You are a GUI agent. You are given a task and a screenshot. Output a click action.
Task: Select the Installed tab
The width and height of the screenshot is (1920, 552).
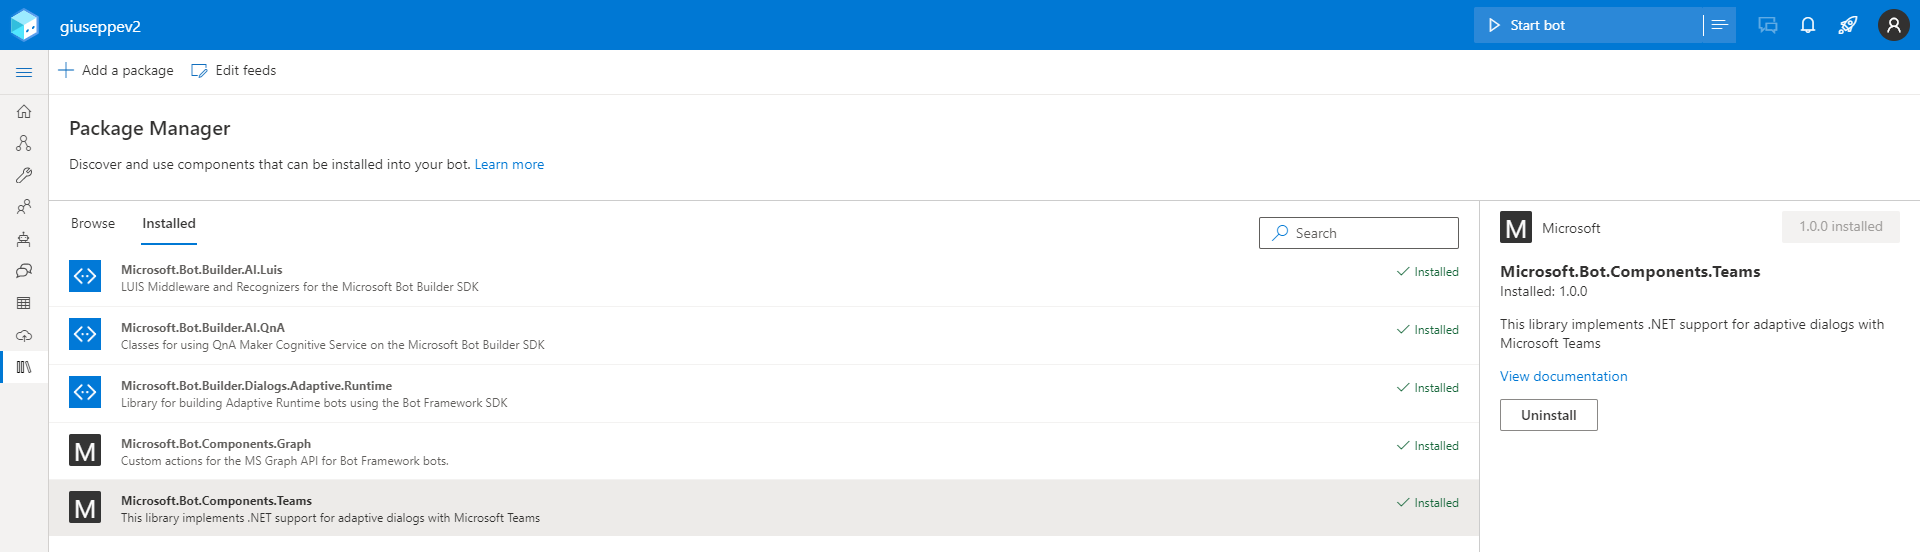click(169, 223)
